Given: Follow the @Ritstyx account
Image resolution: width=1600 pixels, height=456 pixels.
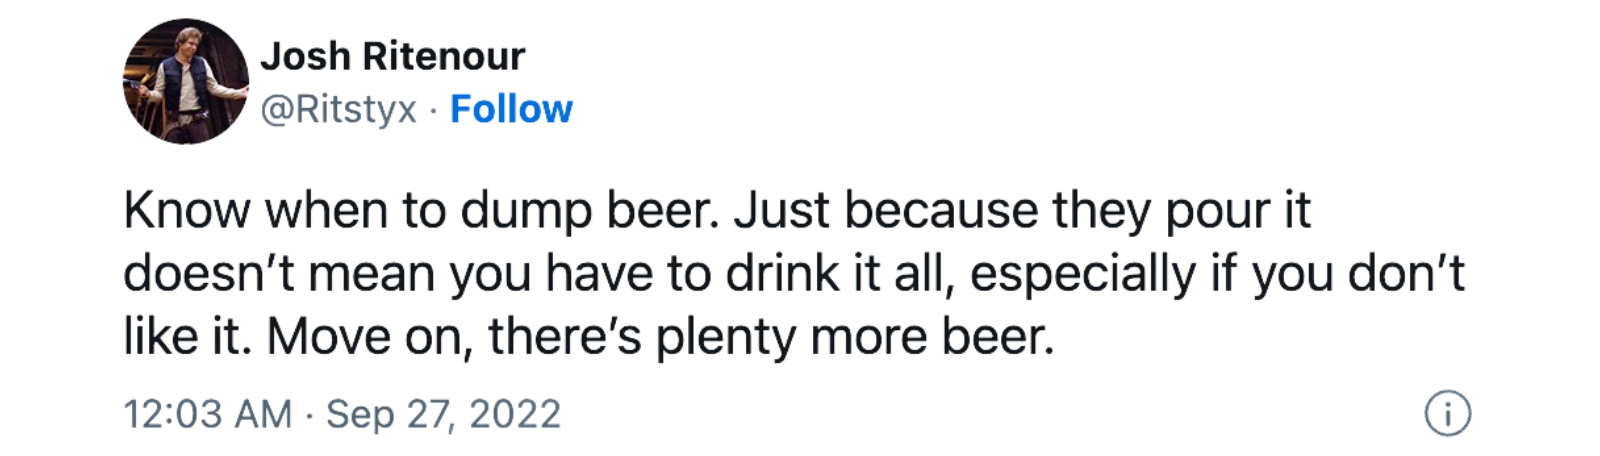Looking at the screenshot, I should coord(511,109).
